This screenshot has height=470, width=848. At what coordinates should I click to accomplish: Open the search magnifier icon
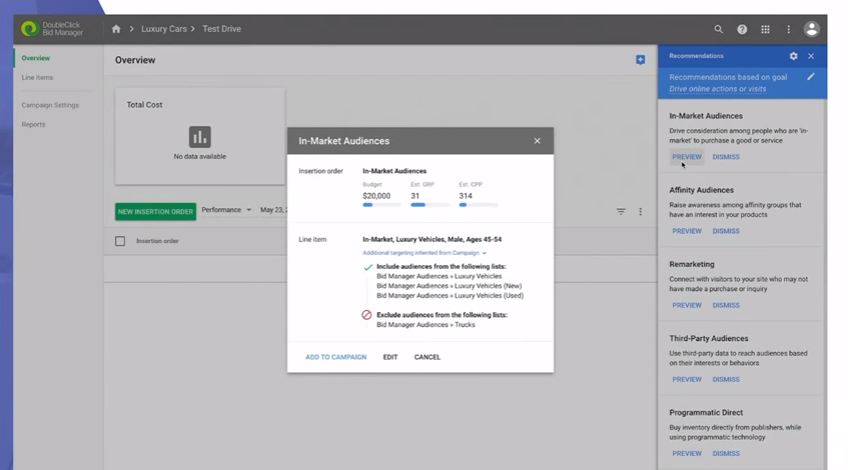(x=718, y=29)
